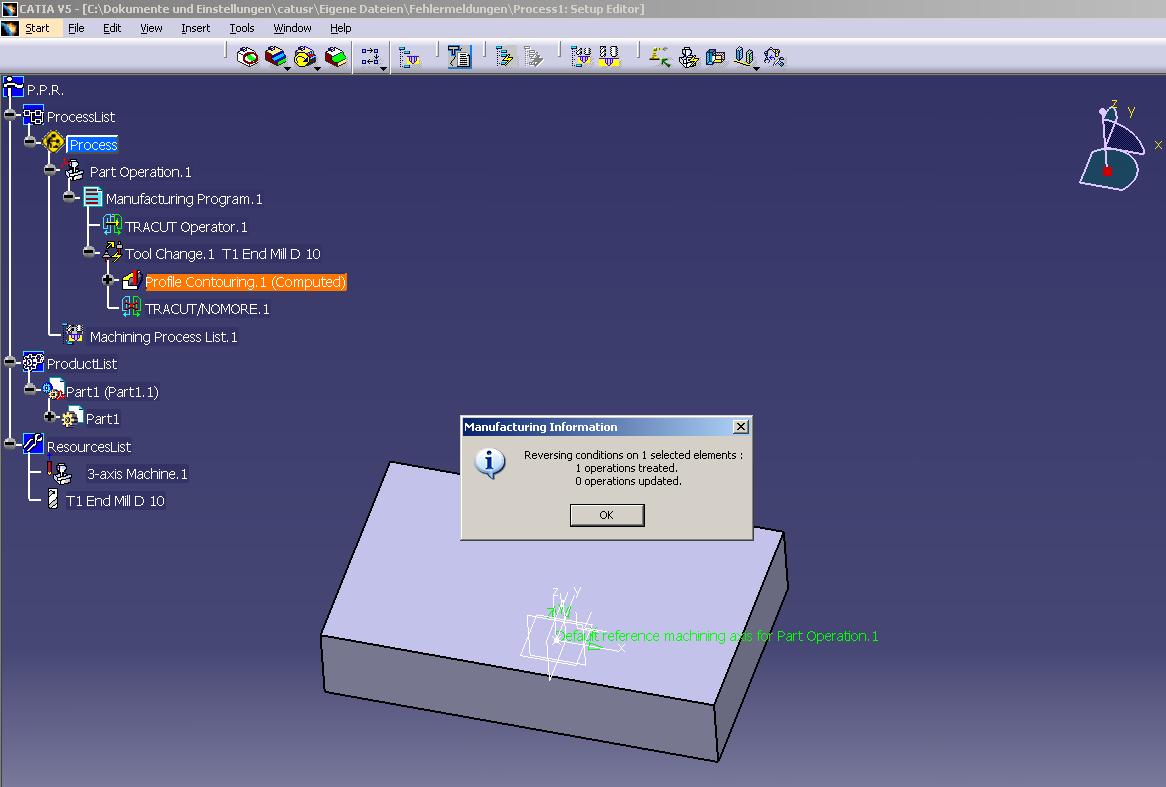Open dropdown arrow below the Facing operation icon
1166x787 pixels.
point(287,68)
